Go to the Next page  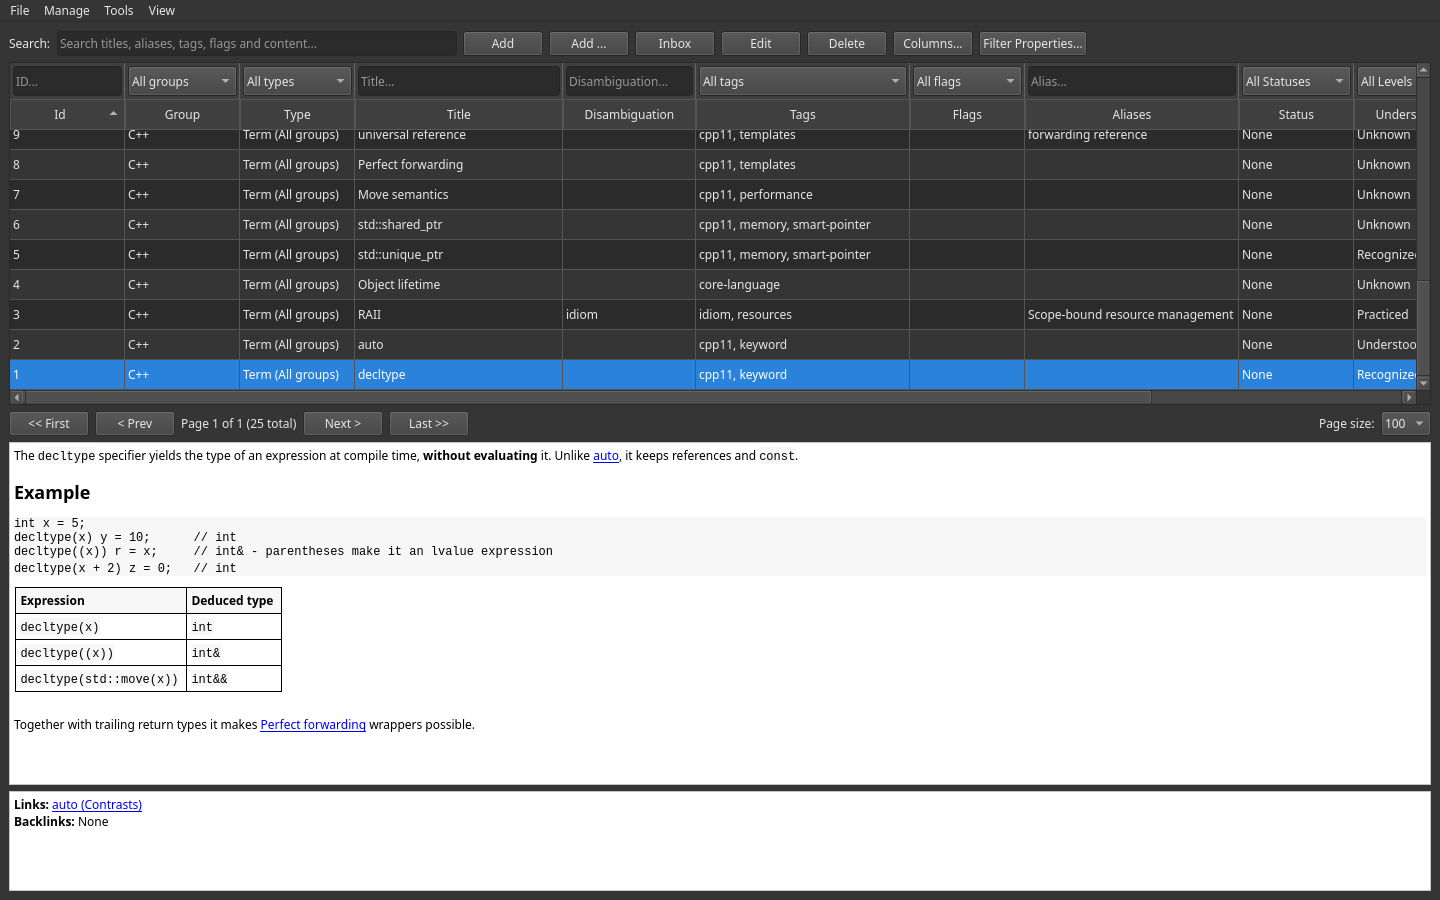click(x=343, y=424)
